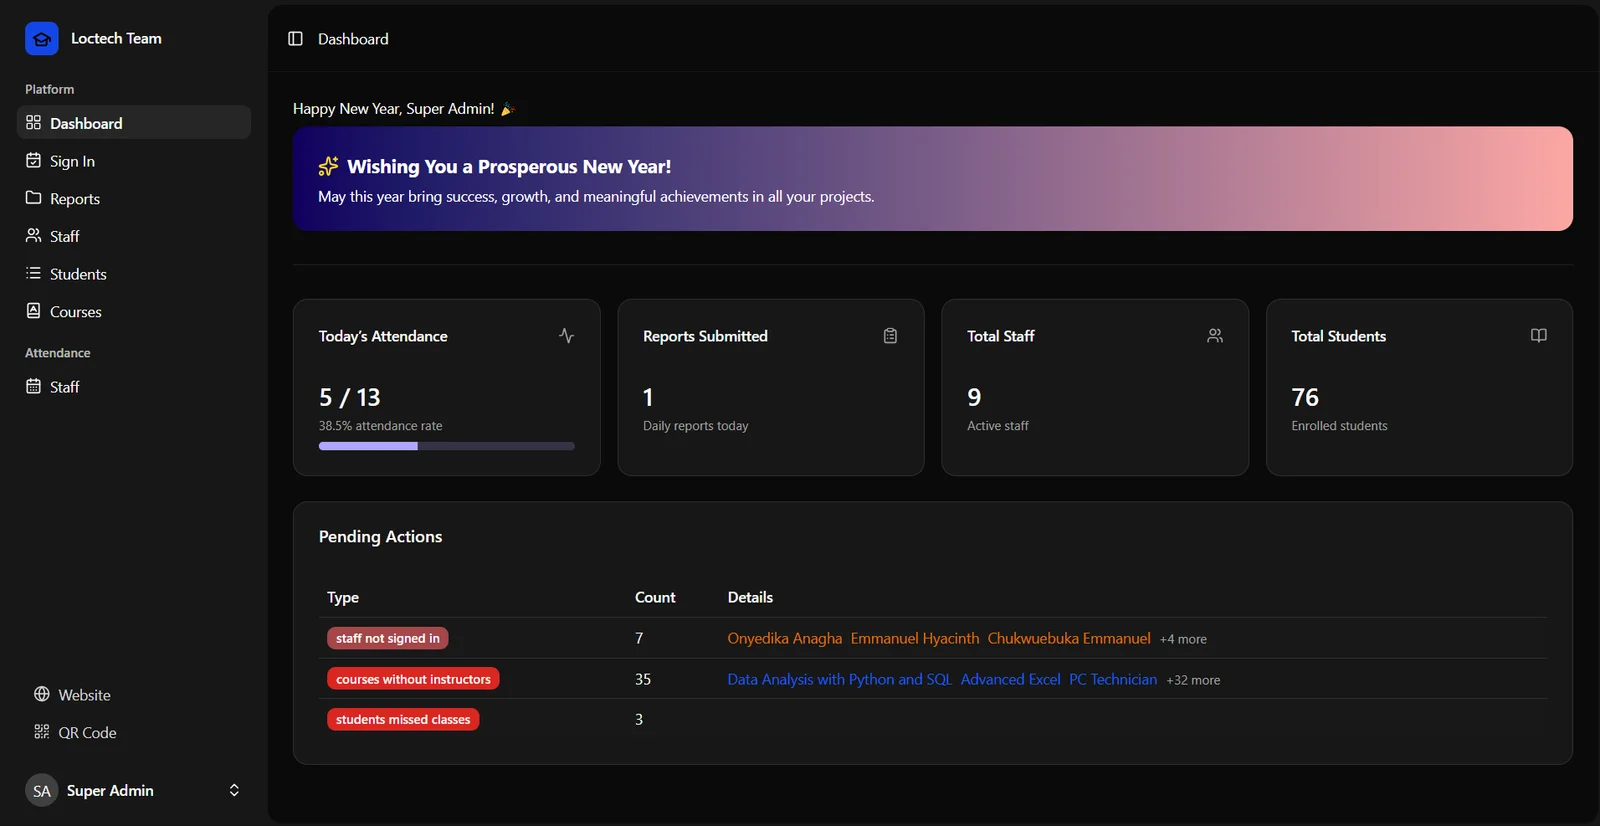Open Data Analysis with Python and SQL course
1600x826 pixels.
tap(840, 679)
